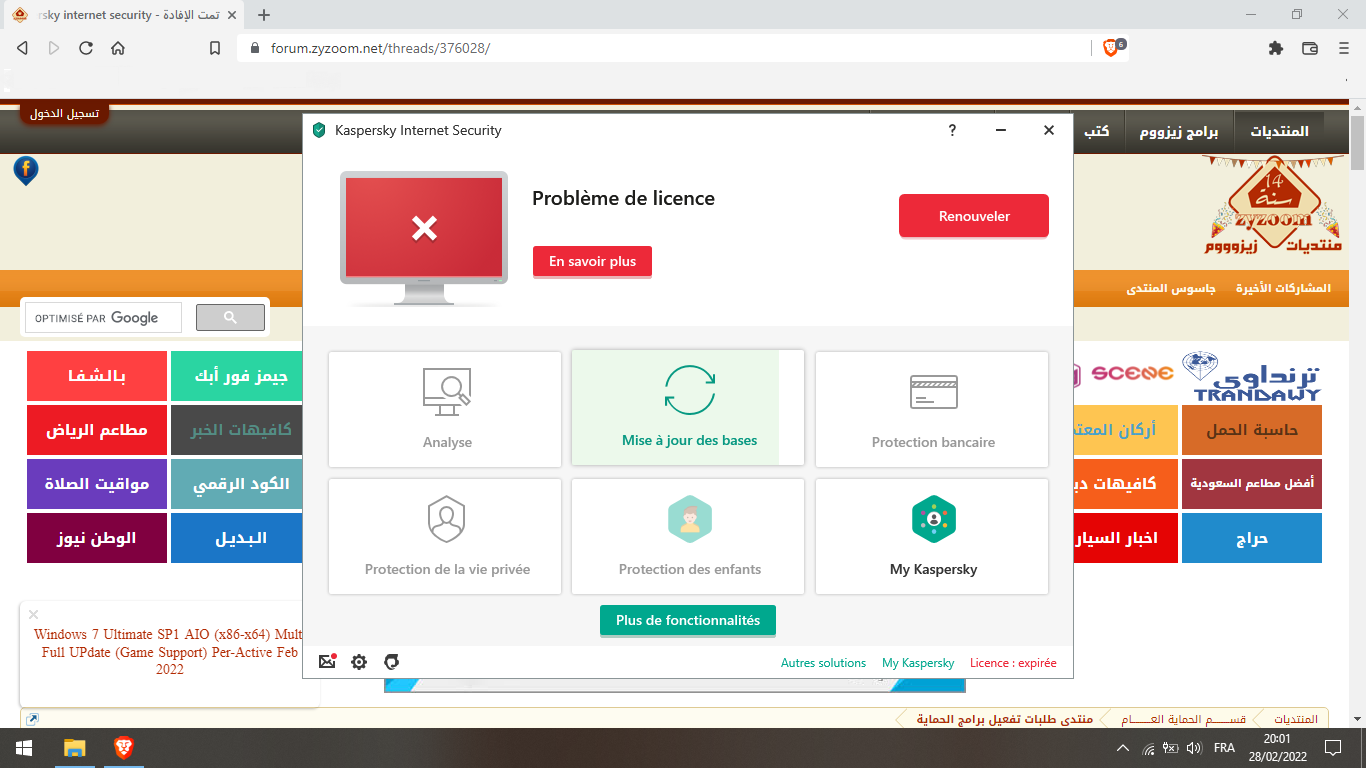The image size is (1366, 768).
Task: Open the Protection bancaire tile
Action: pyautogui.click(x=932, y=409)
